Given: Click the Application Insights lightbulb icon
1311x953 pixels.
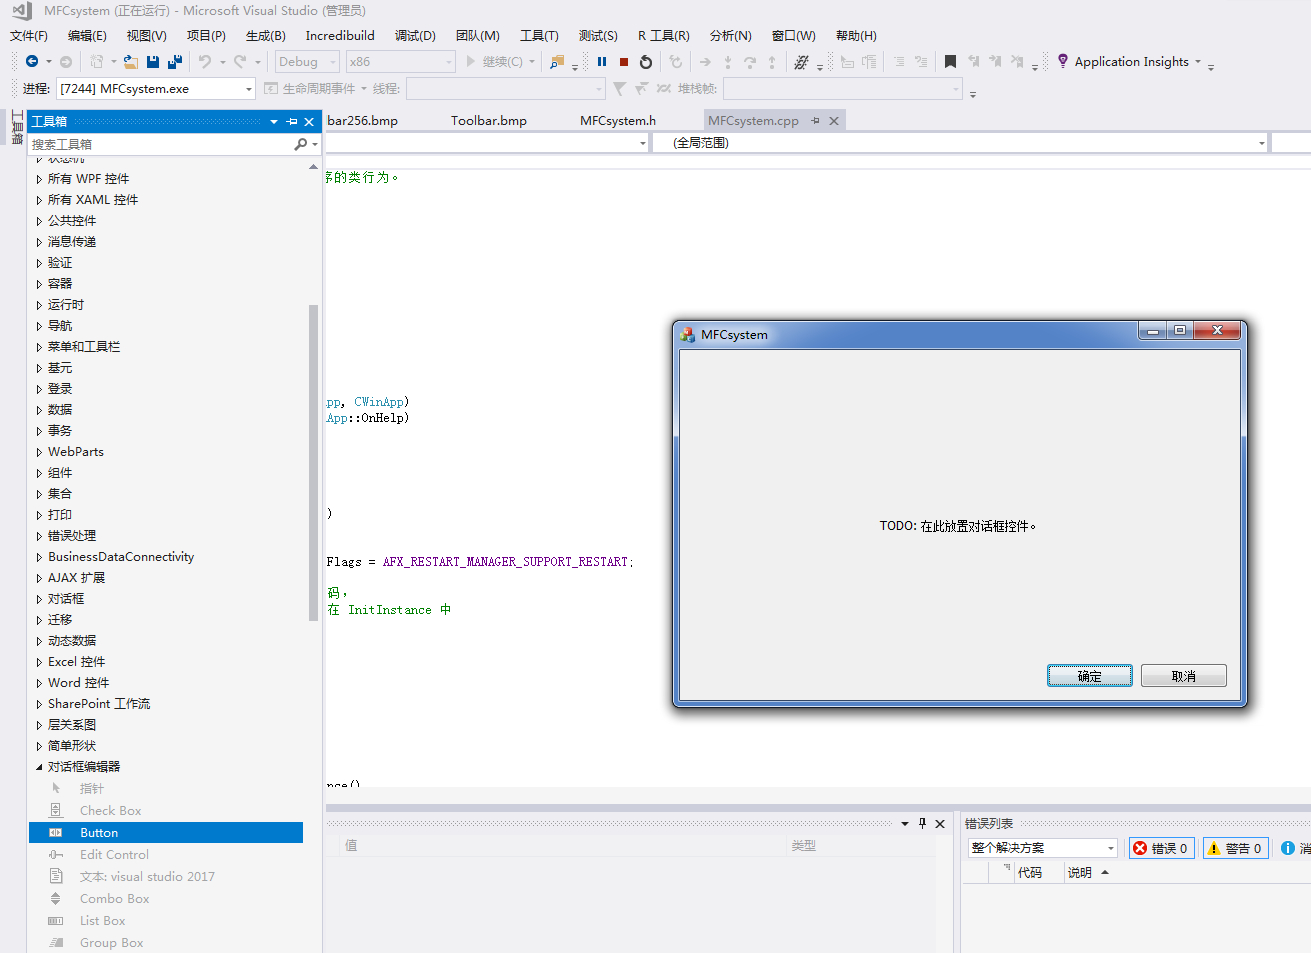Looking at the screenshot, I should pos(1063,61).
